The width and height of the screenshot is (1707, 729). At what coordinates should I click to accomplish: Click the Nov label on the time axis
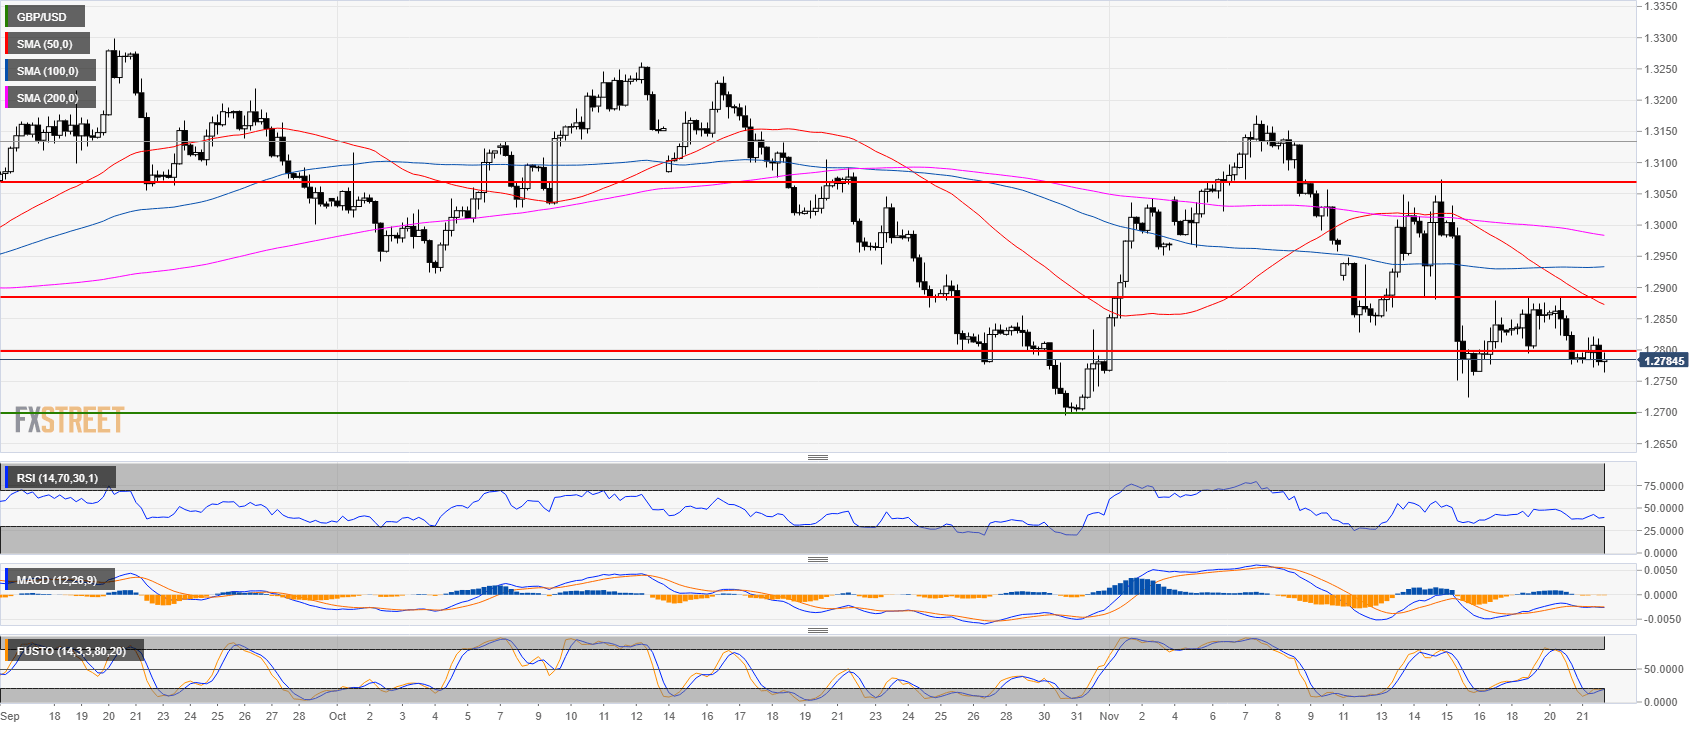click(x=1108, y=716)
